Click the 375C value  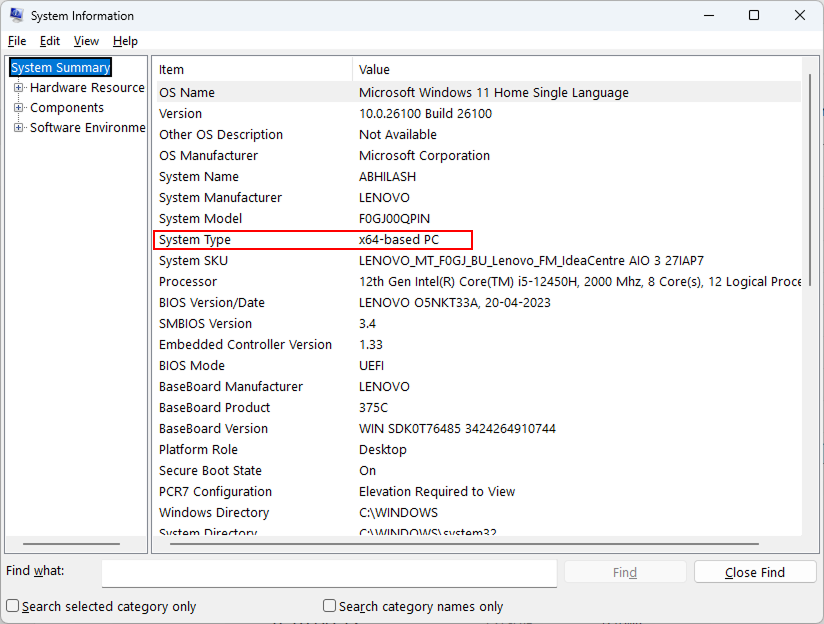(x=373, y=408)
